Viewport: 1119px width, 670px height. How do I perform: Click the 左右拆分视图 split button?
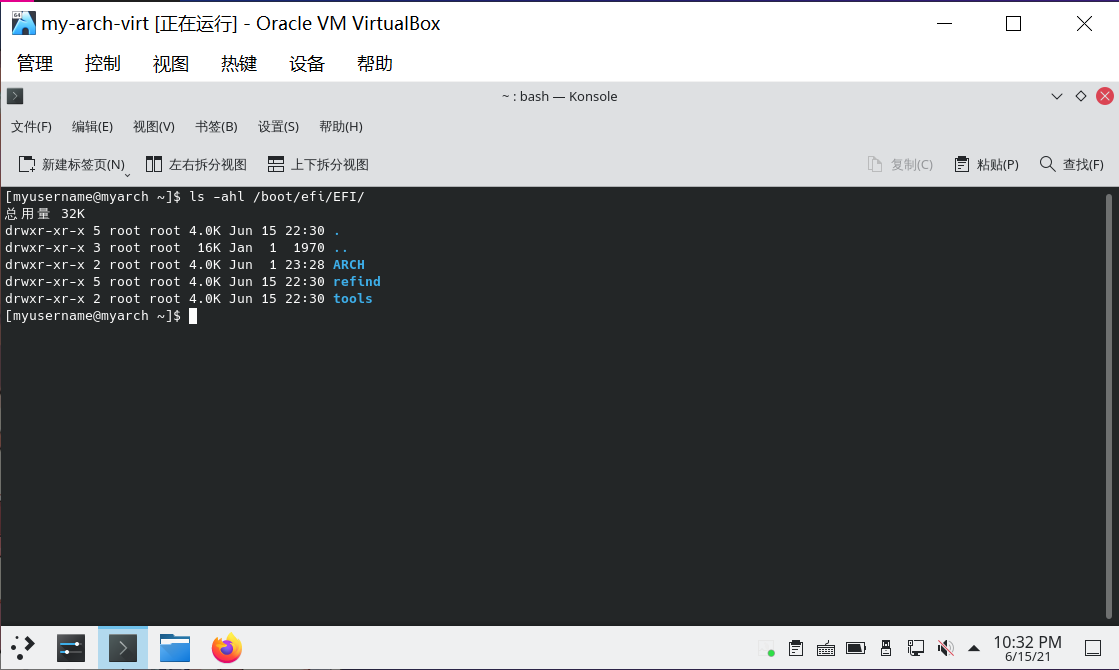point(196,164)
